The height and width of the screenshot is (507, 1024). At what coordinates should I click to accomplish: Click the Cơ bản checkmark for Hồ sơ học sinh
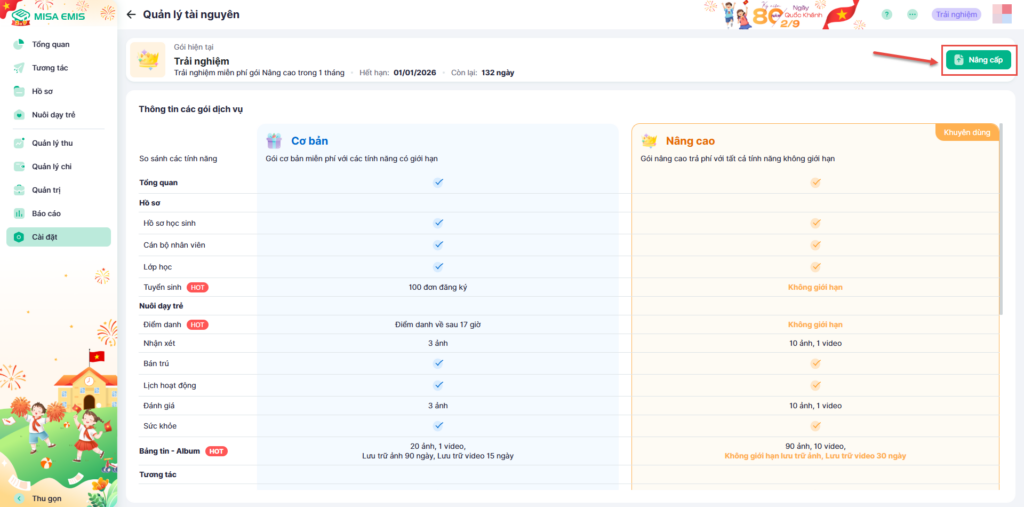[438, 223]
